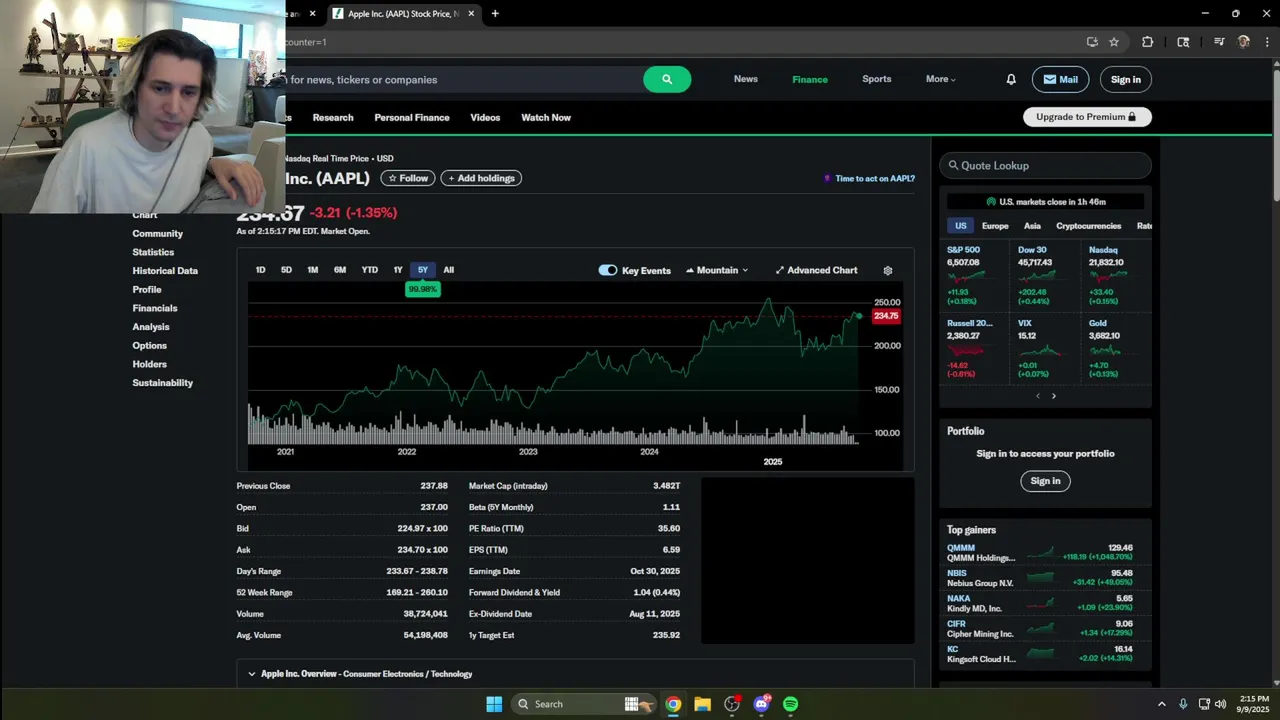Open the Personal Finance nav item
1280x720 pixels.
click(x=412, y=117)
